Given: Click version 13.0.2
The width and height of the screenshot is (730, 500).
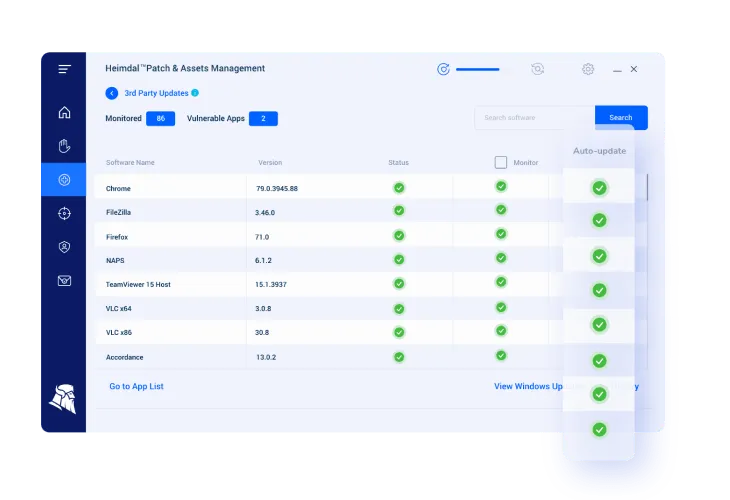Looking at the screenshot, I should pyautogui.click(x=266, y=357).
